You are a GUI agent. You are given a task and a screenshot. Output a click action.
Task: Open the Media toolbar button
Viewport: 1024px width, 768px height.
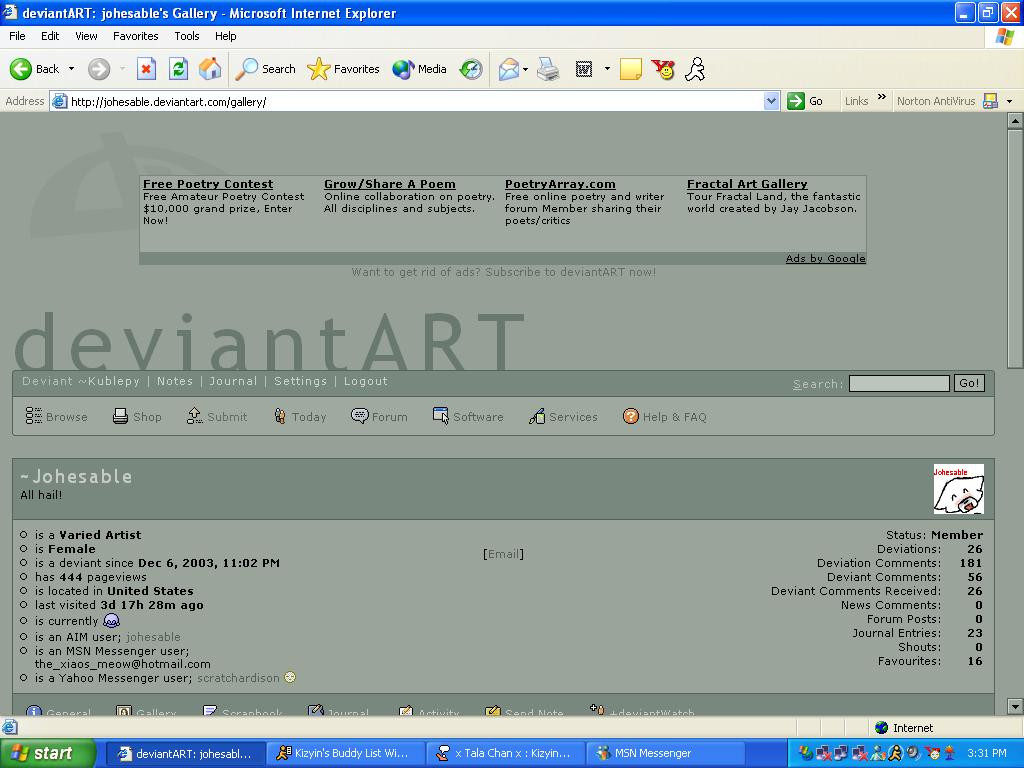click(x=419, y=69)
